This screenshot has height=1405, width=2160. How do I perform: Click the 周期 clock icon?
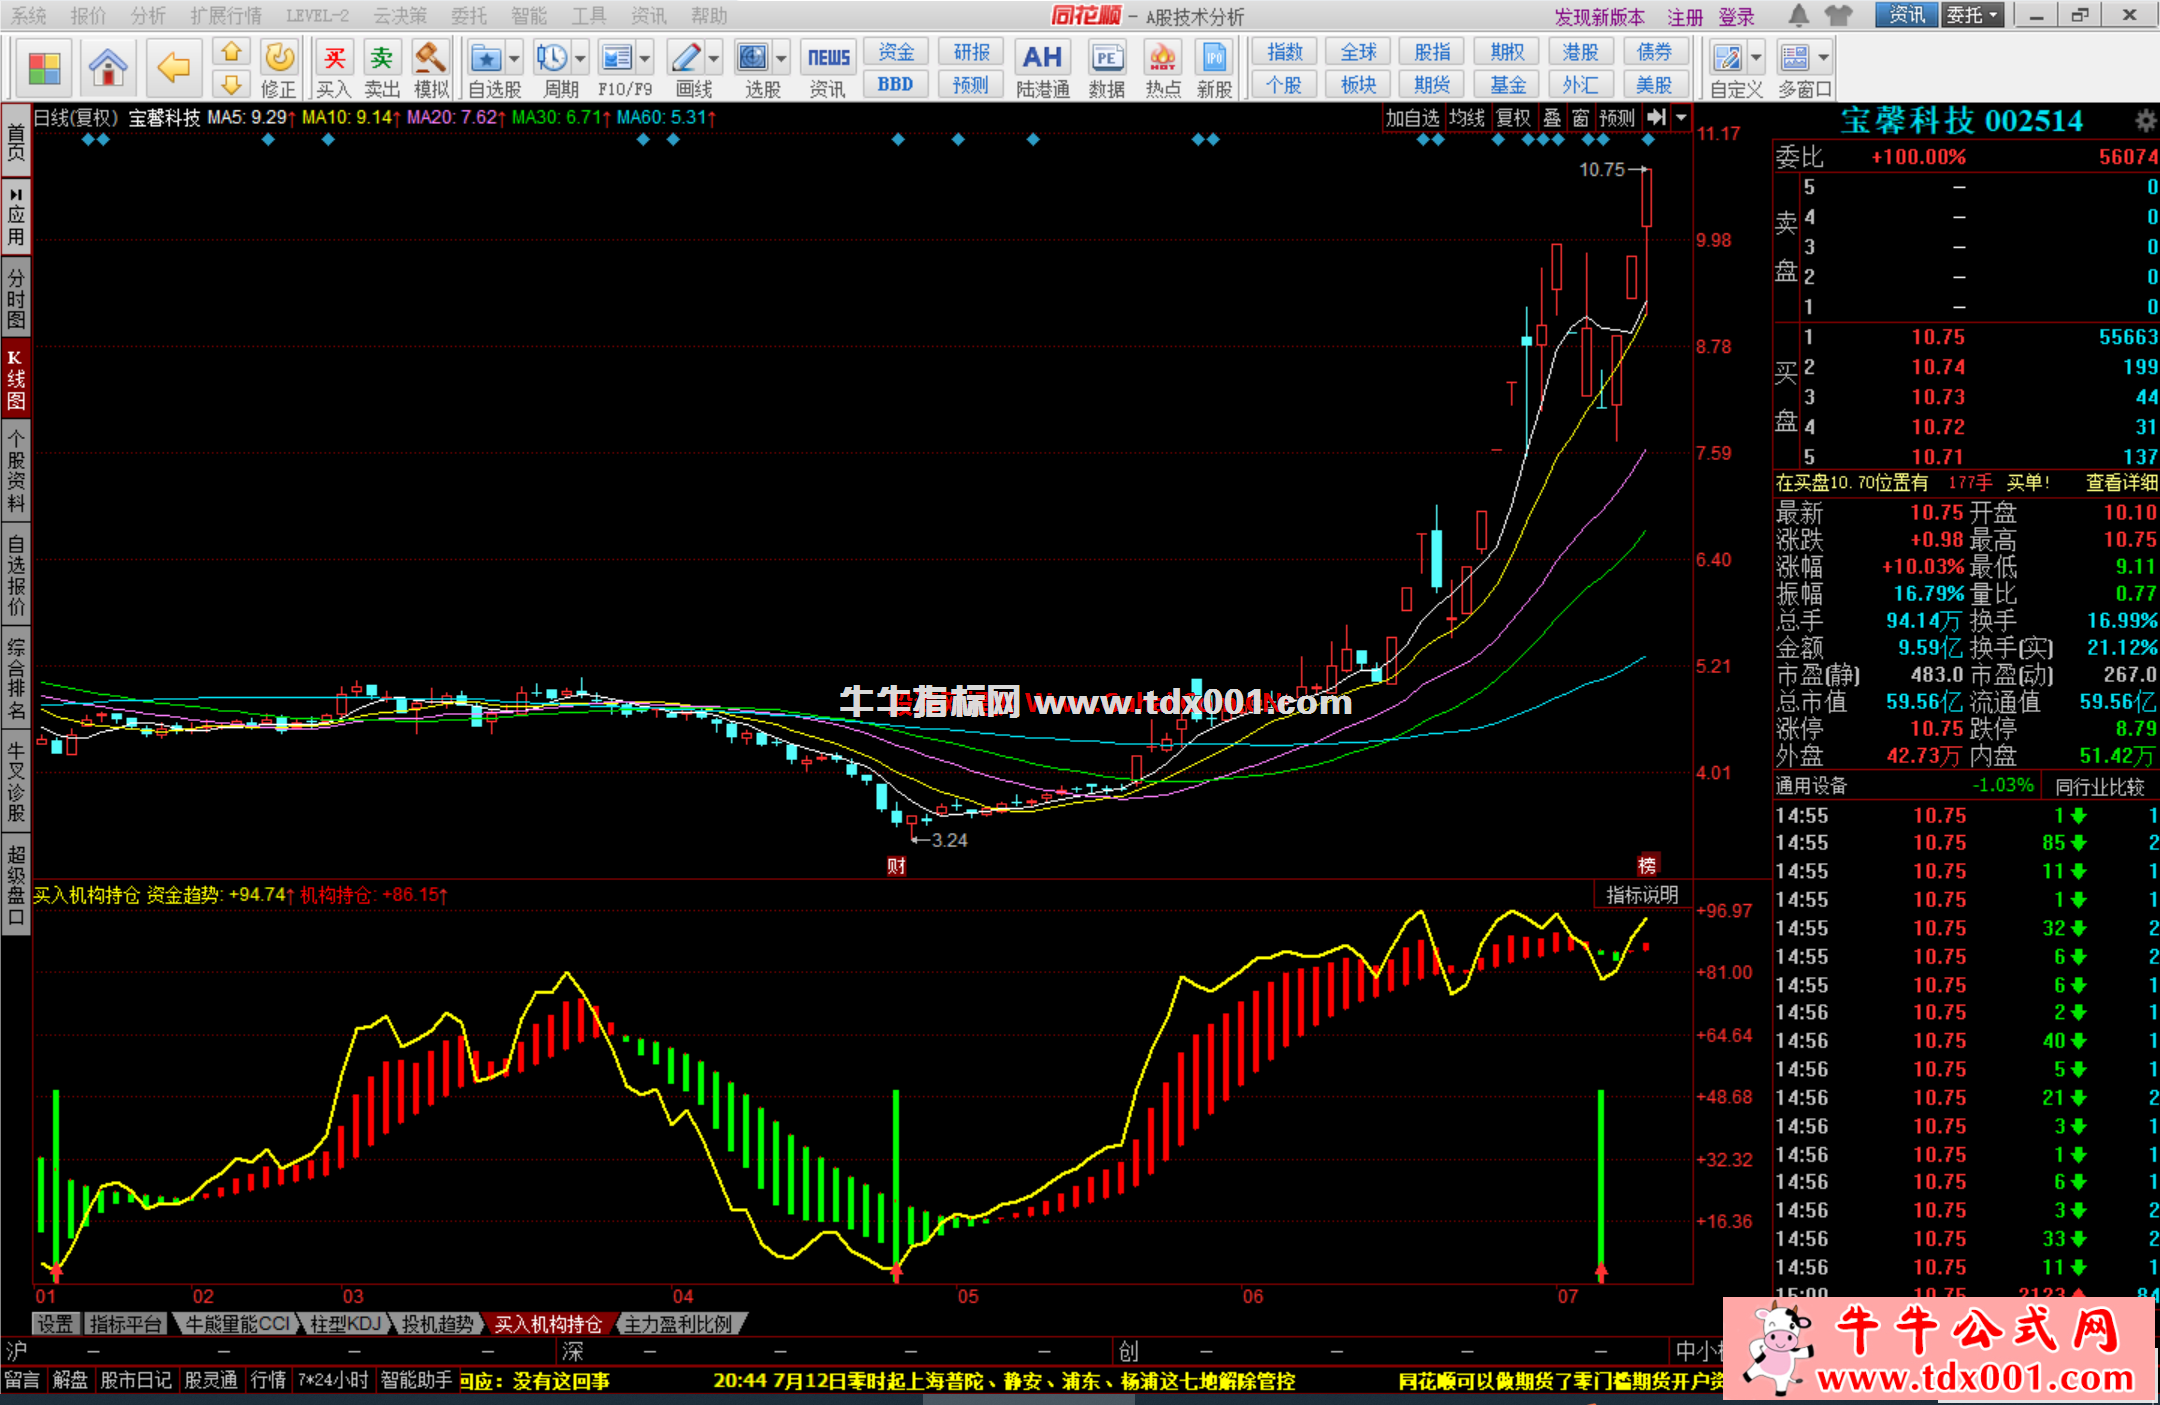[551, 58]
